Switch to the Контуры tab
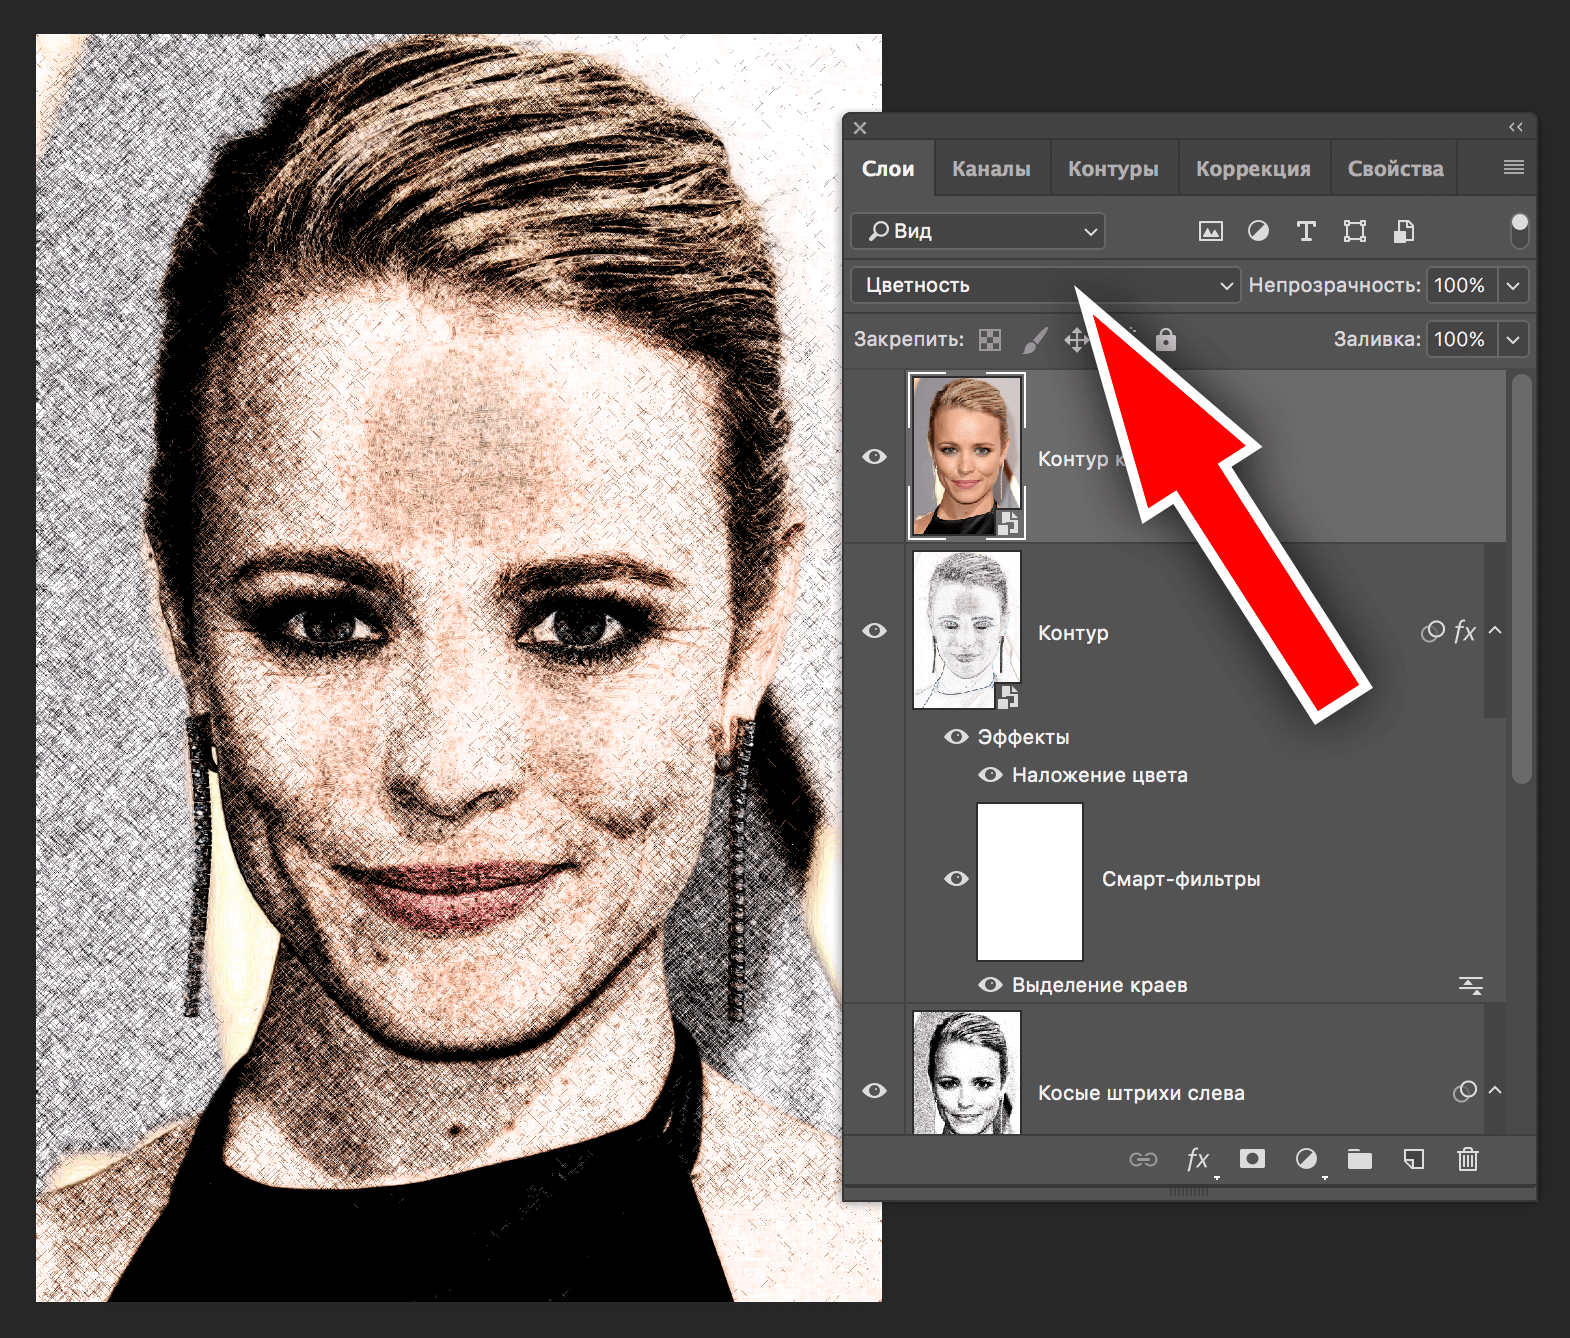 pyautogui.click(x=1113, y=169)
